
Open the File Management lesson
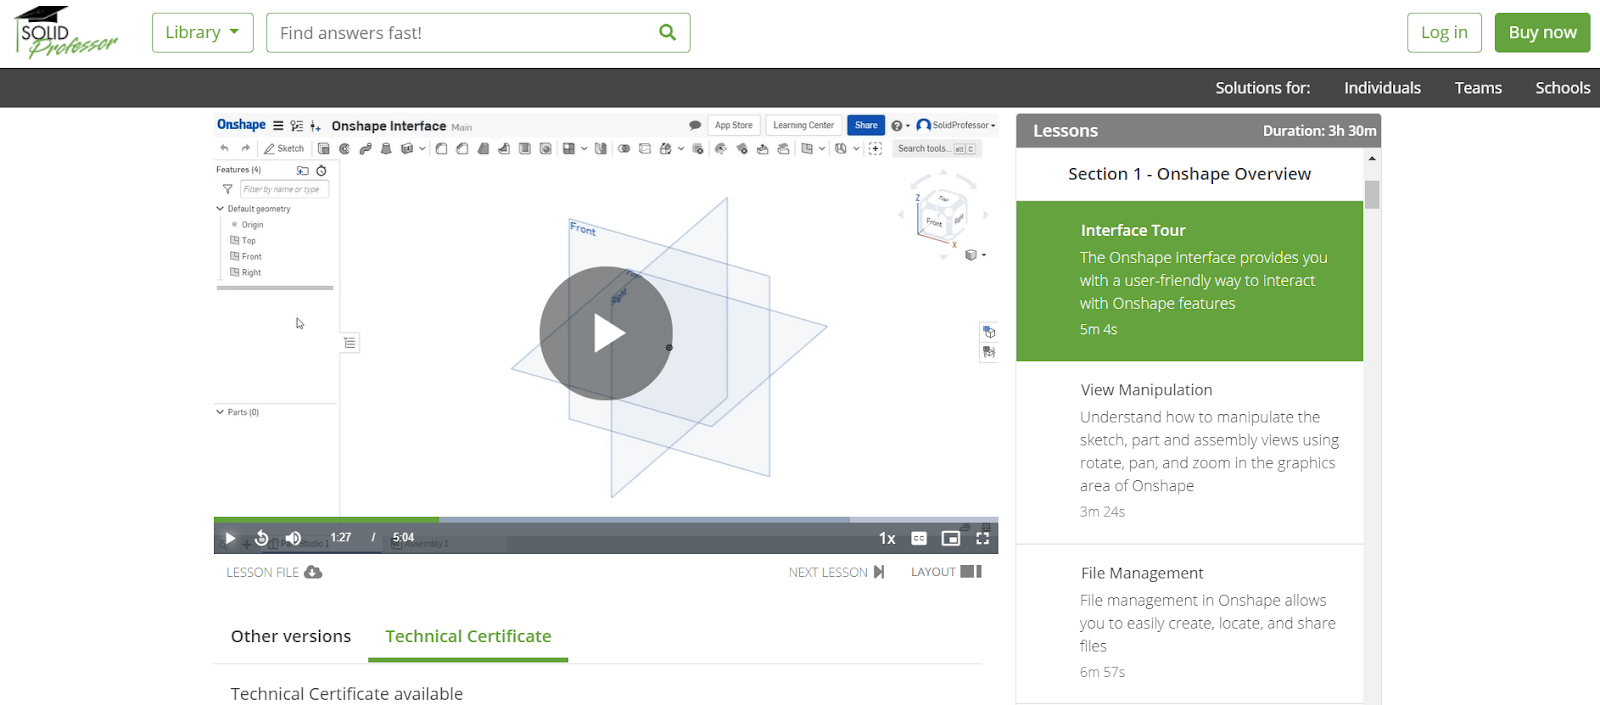tap(1190, 625)
